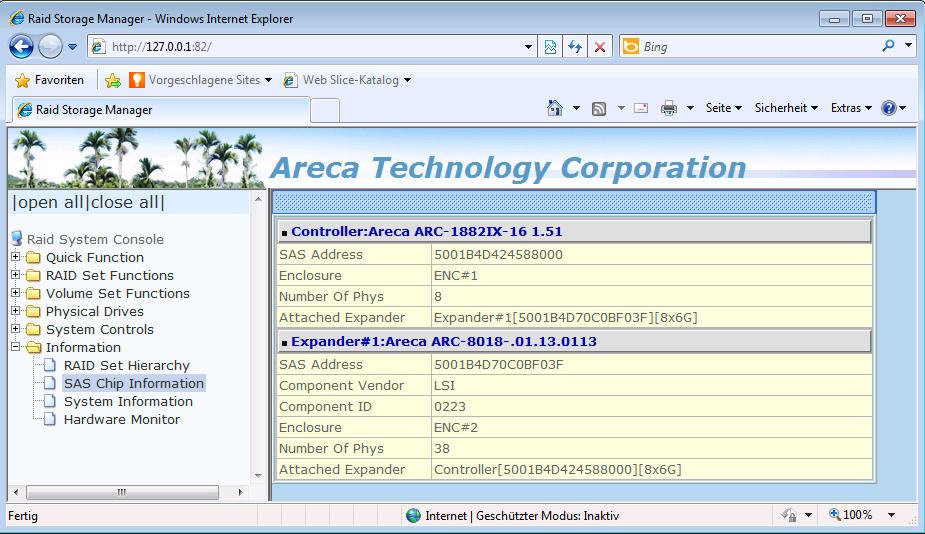This screenshot has height=534, width=925.
Task: Click the Physical Drives folder icon
Action: (x=34, y=312)
